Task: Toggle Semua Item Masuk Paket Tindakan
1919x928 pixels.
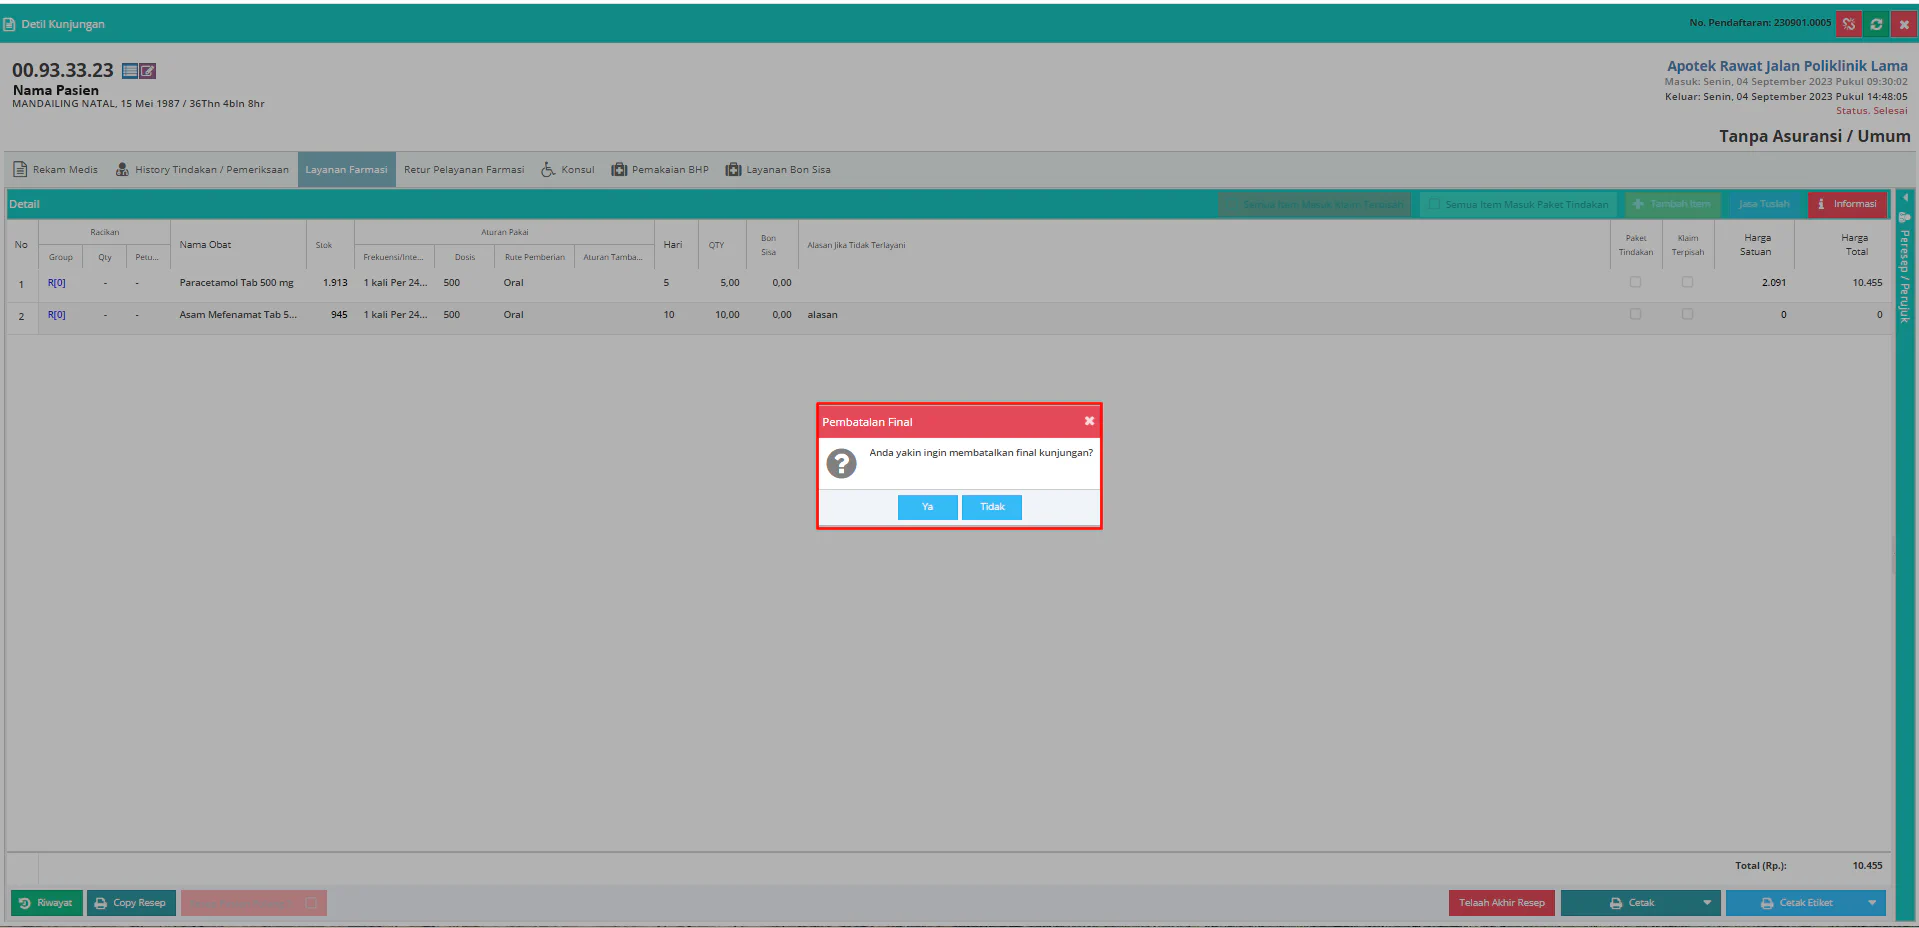Action: [x=1518, y=204]
